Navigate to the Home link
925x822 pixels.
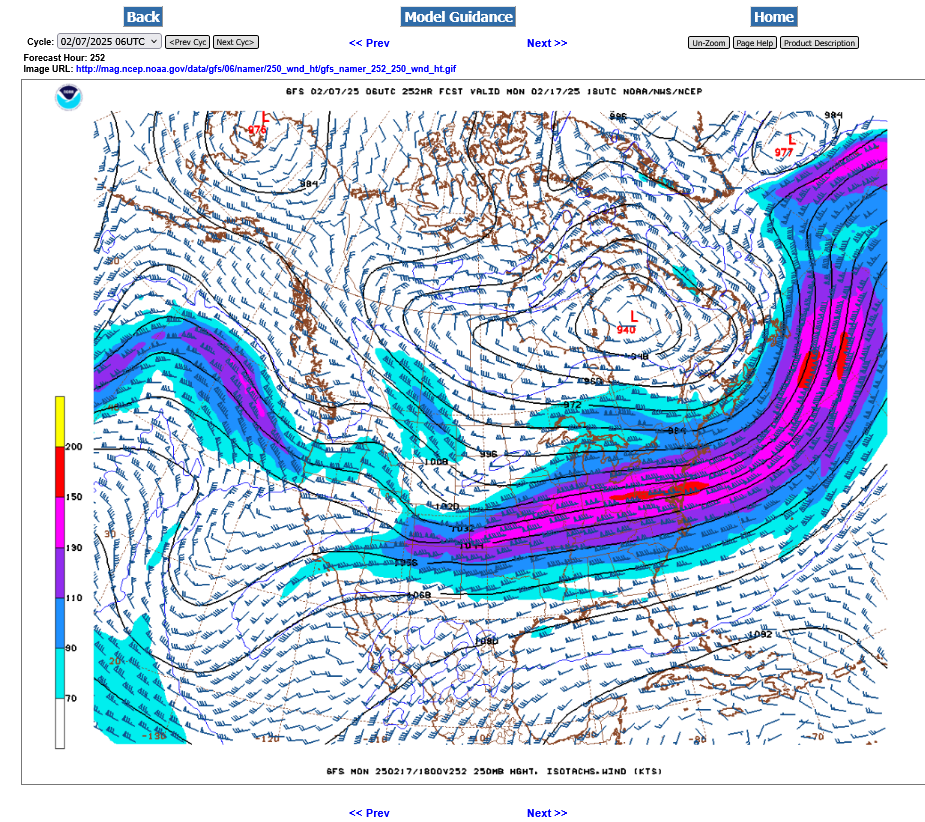pyautogui.click(x=773, y=17)
